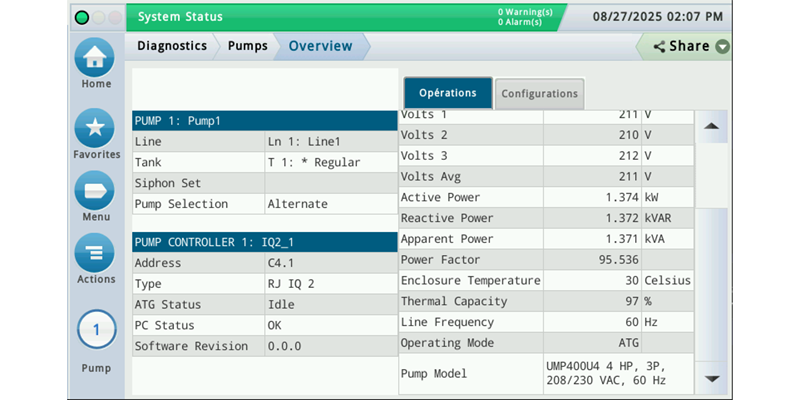This screenshot has height=400, width=800.
Task: Open the Favorites star icon
Action: (x=96, y=127)
